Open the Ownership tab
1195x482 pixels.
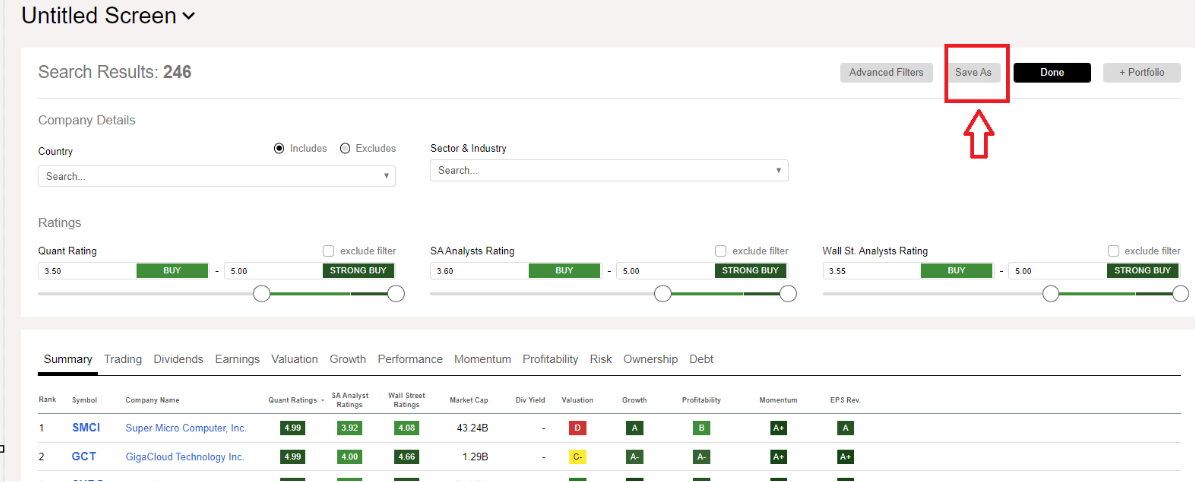click(650, 359)
